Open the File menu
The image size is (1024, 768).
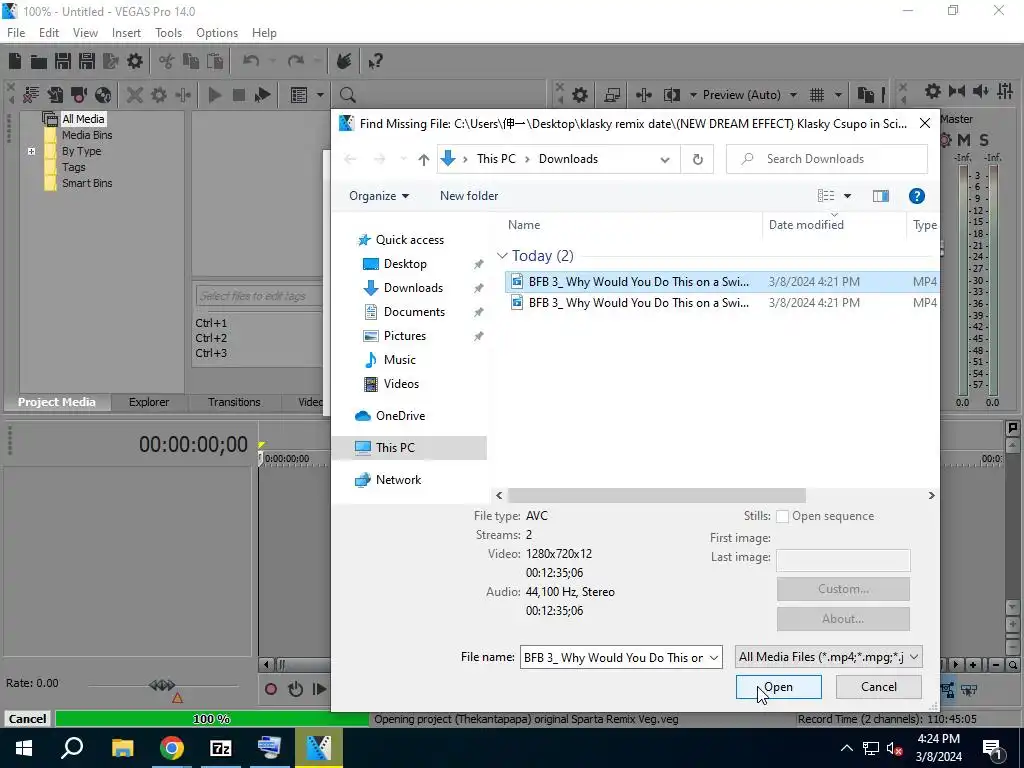pos(16,33)
